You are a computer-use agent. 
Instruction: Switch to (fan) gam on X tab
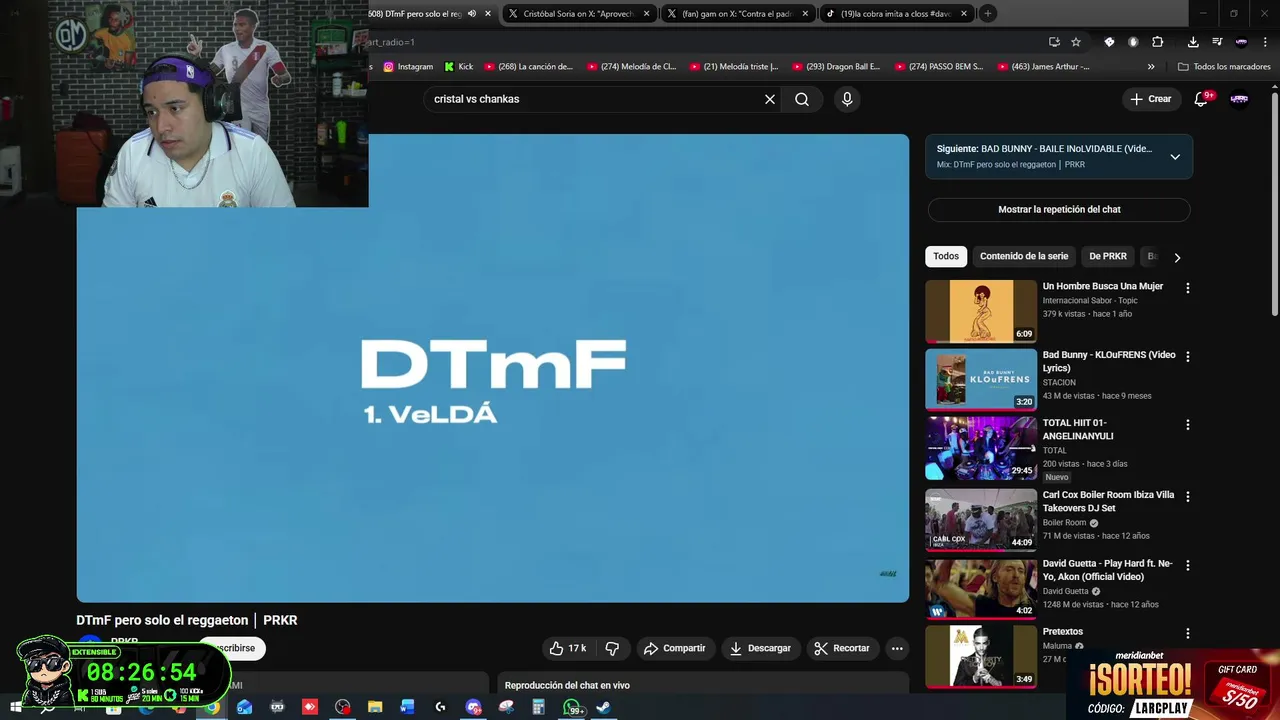point(738,14)
